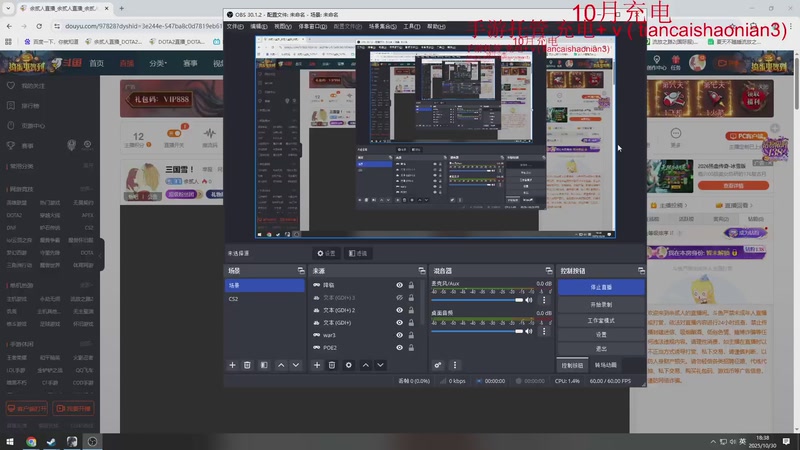Image resolution: width=800 pixels, height=450 pixels.
Task: Click the 我要开播 button in Douyu sidebar
Action: [73, 409]
